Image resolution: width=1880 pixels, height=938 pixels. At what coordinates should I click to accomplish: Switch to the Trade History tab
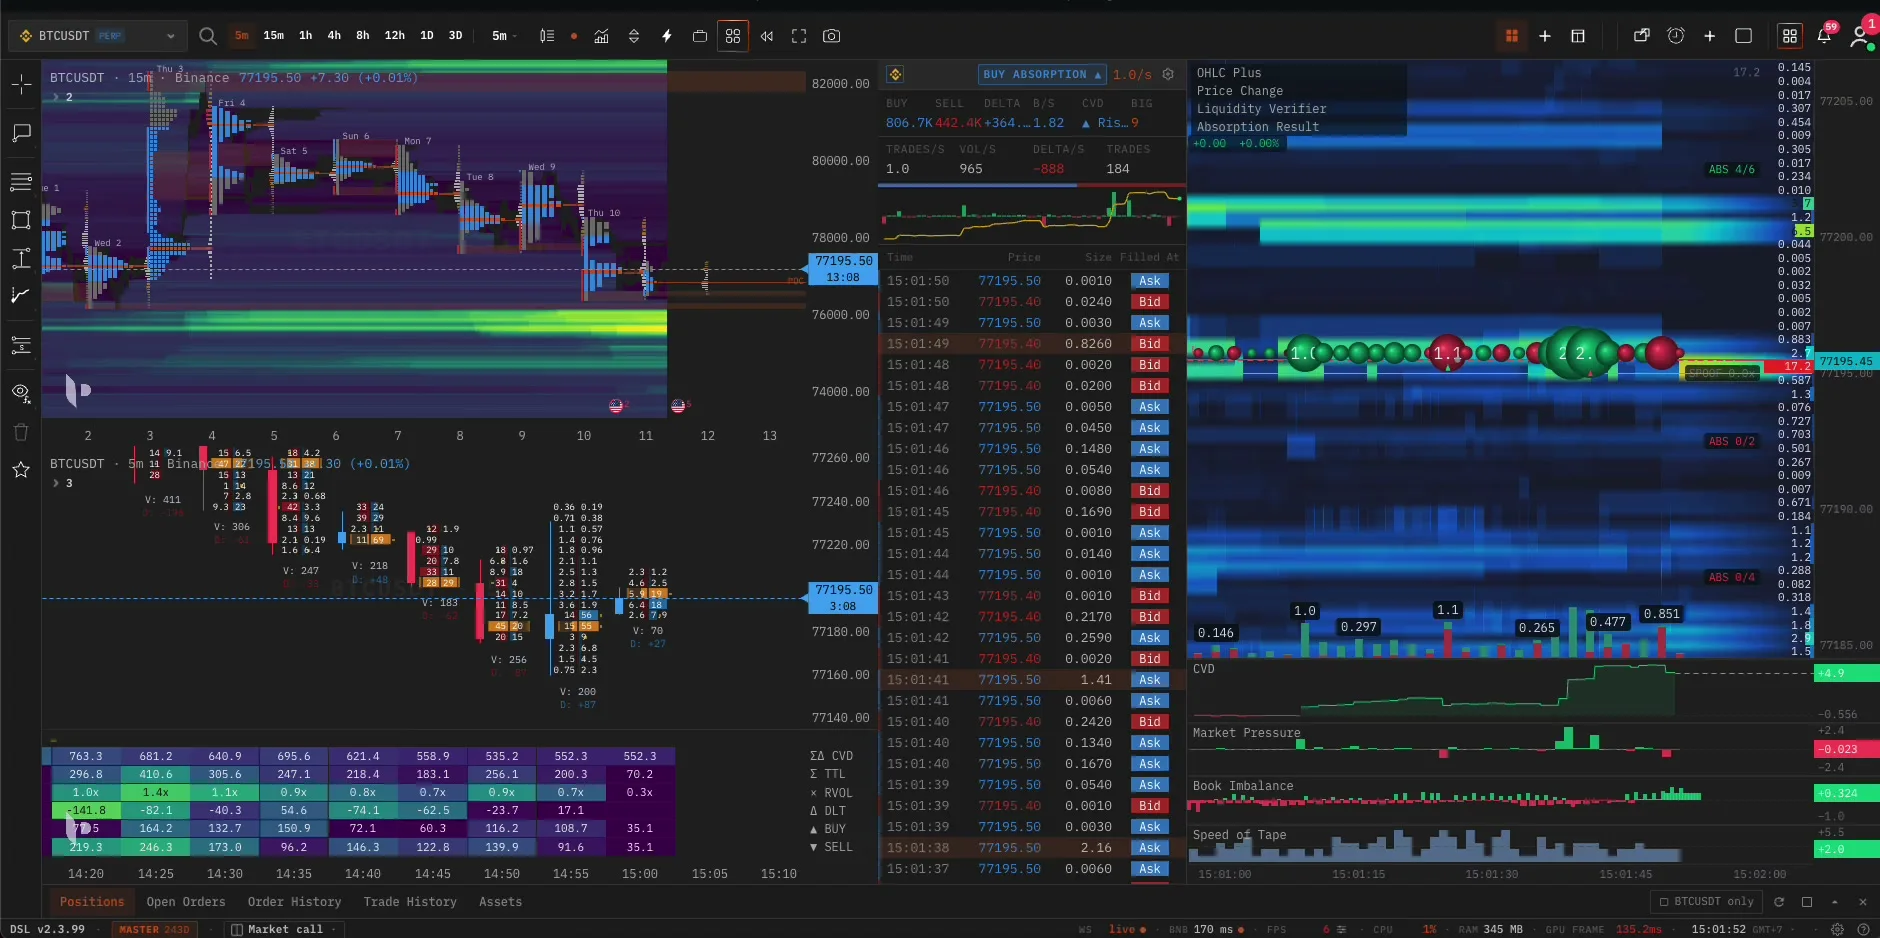pyautogui.click(x=410, y=902)
